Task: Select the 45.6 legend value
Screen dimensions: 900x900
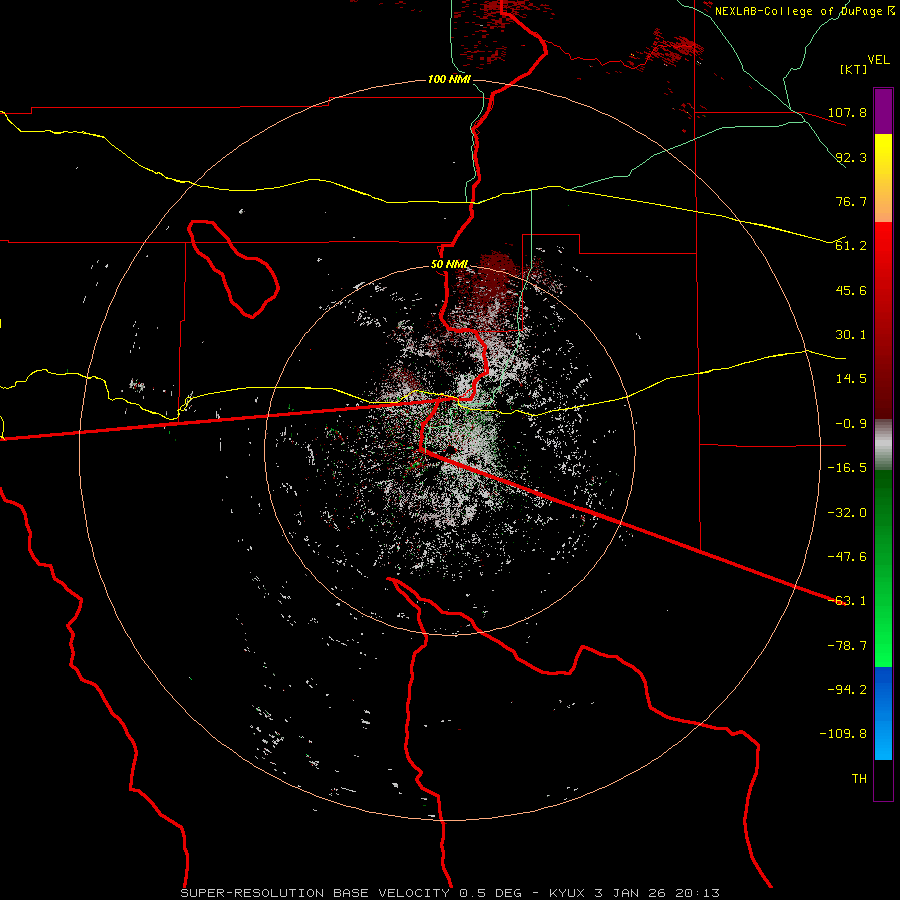Action: (x=851, y=290)
